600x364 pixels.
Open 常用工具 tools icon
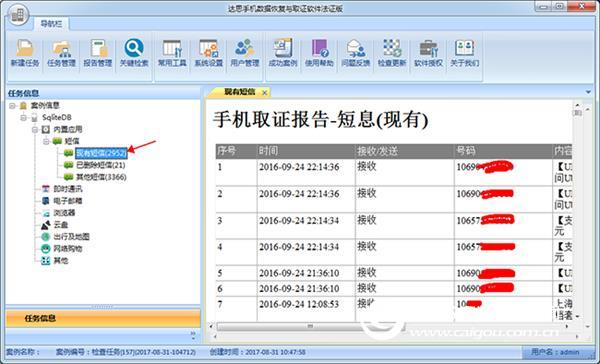pos(172,53)
